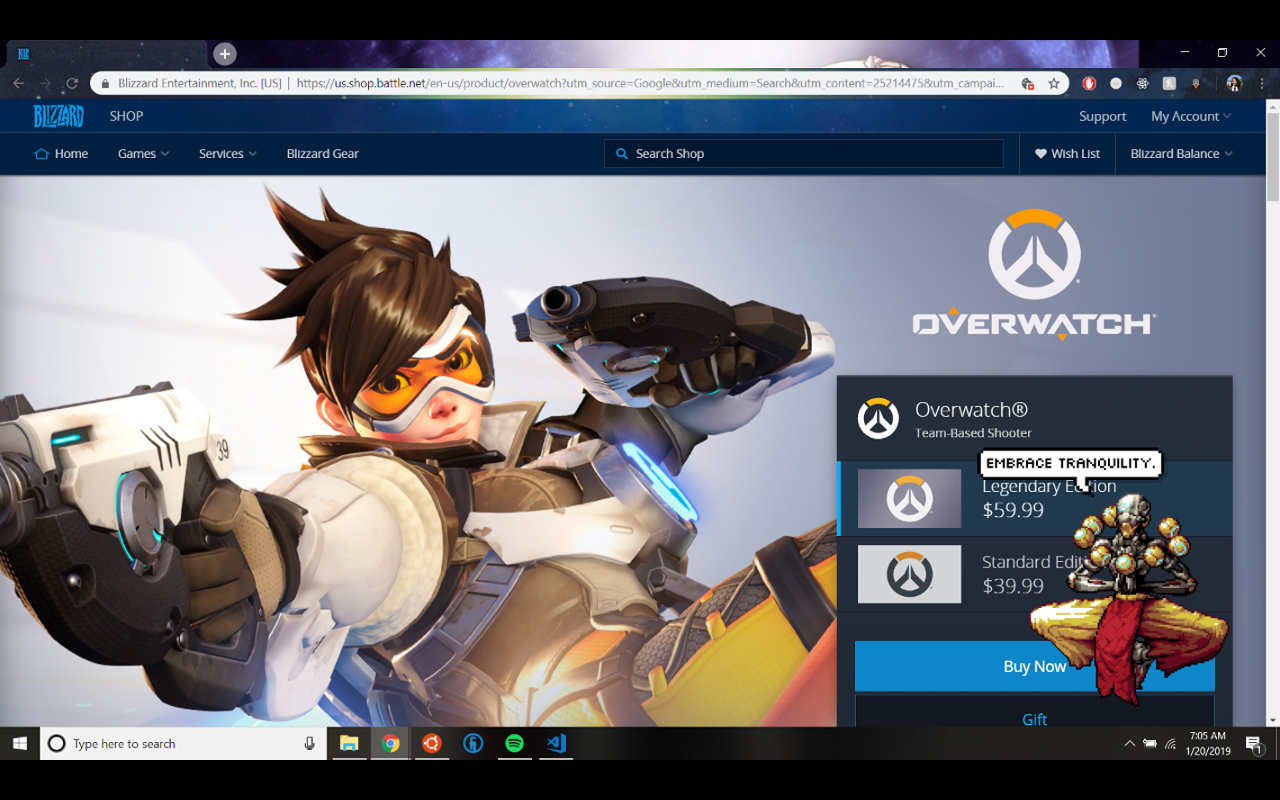Click the browser back arrow

coord(18,84)
